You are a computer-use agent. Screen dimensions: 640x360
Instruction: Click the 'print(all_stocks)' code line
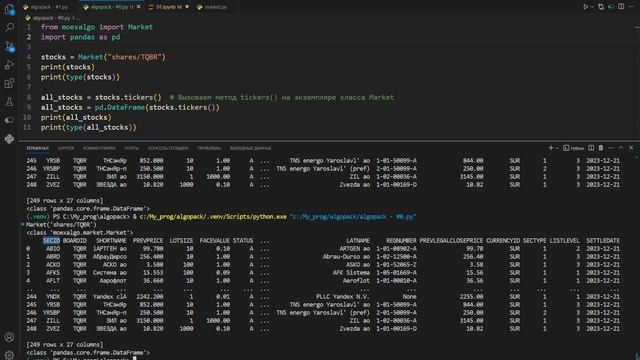click(76, 118)
